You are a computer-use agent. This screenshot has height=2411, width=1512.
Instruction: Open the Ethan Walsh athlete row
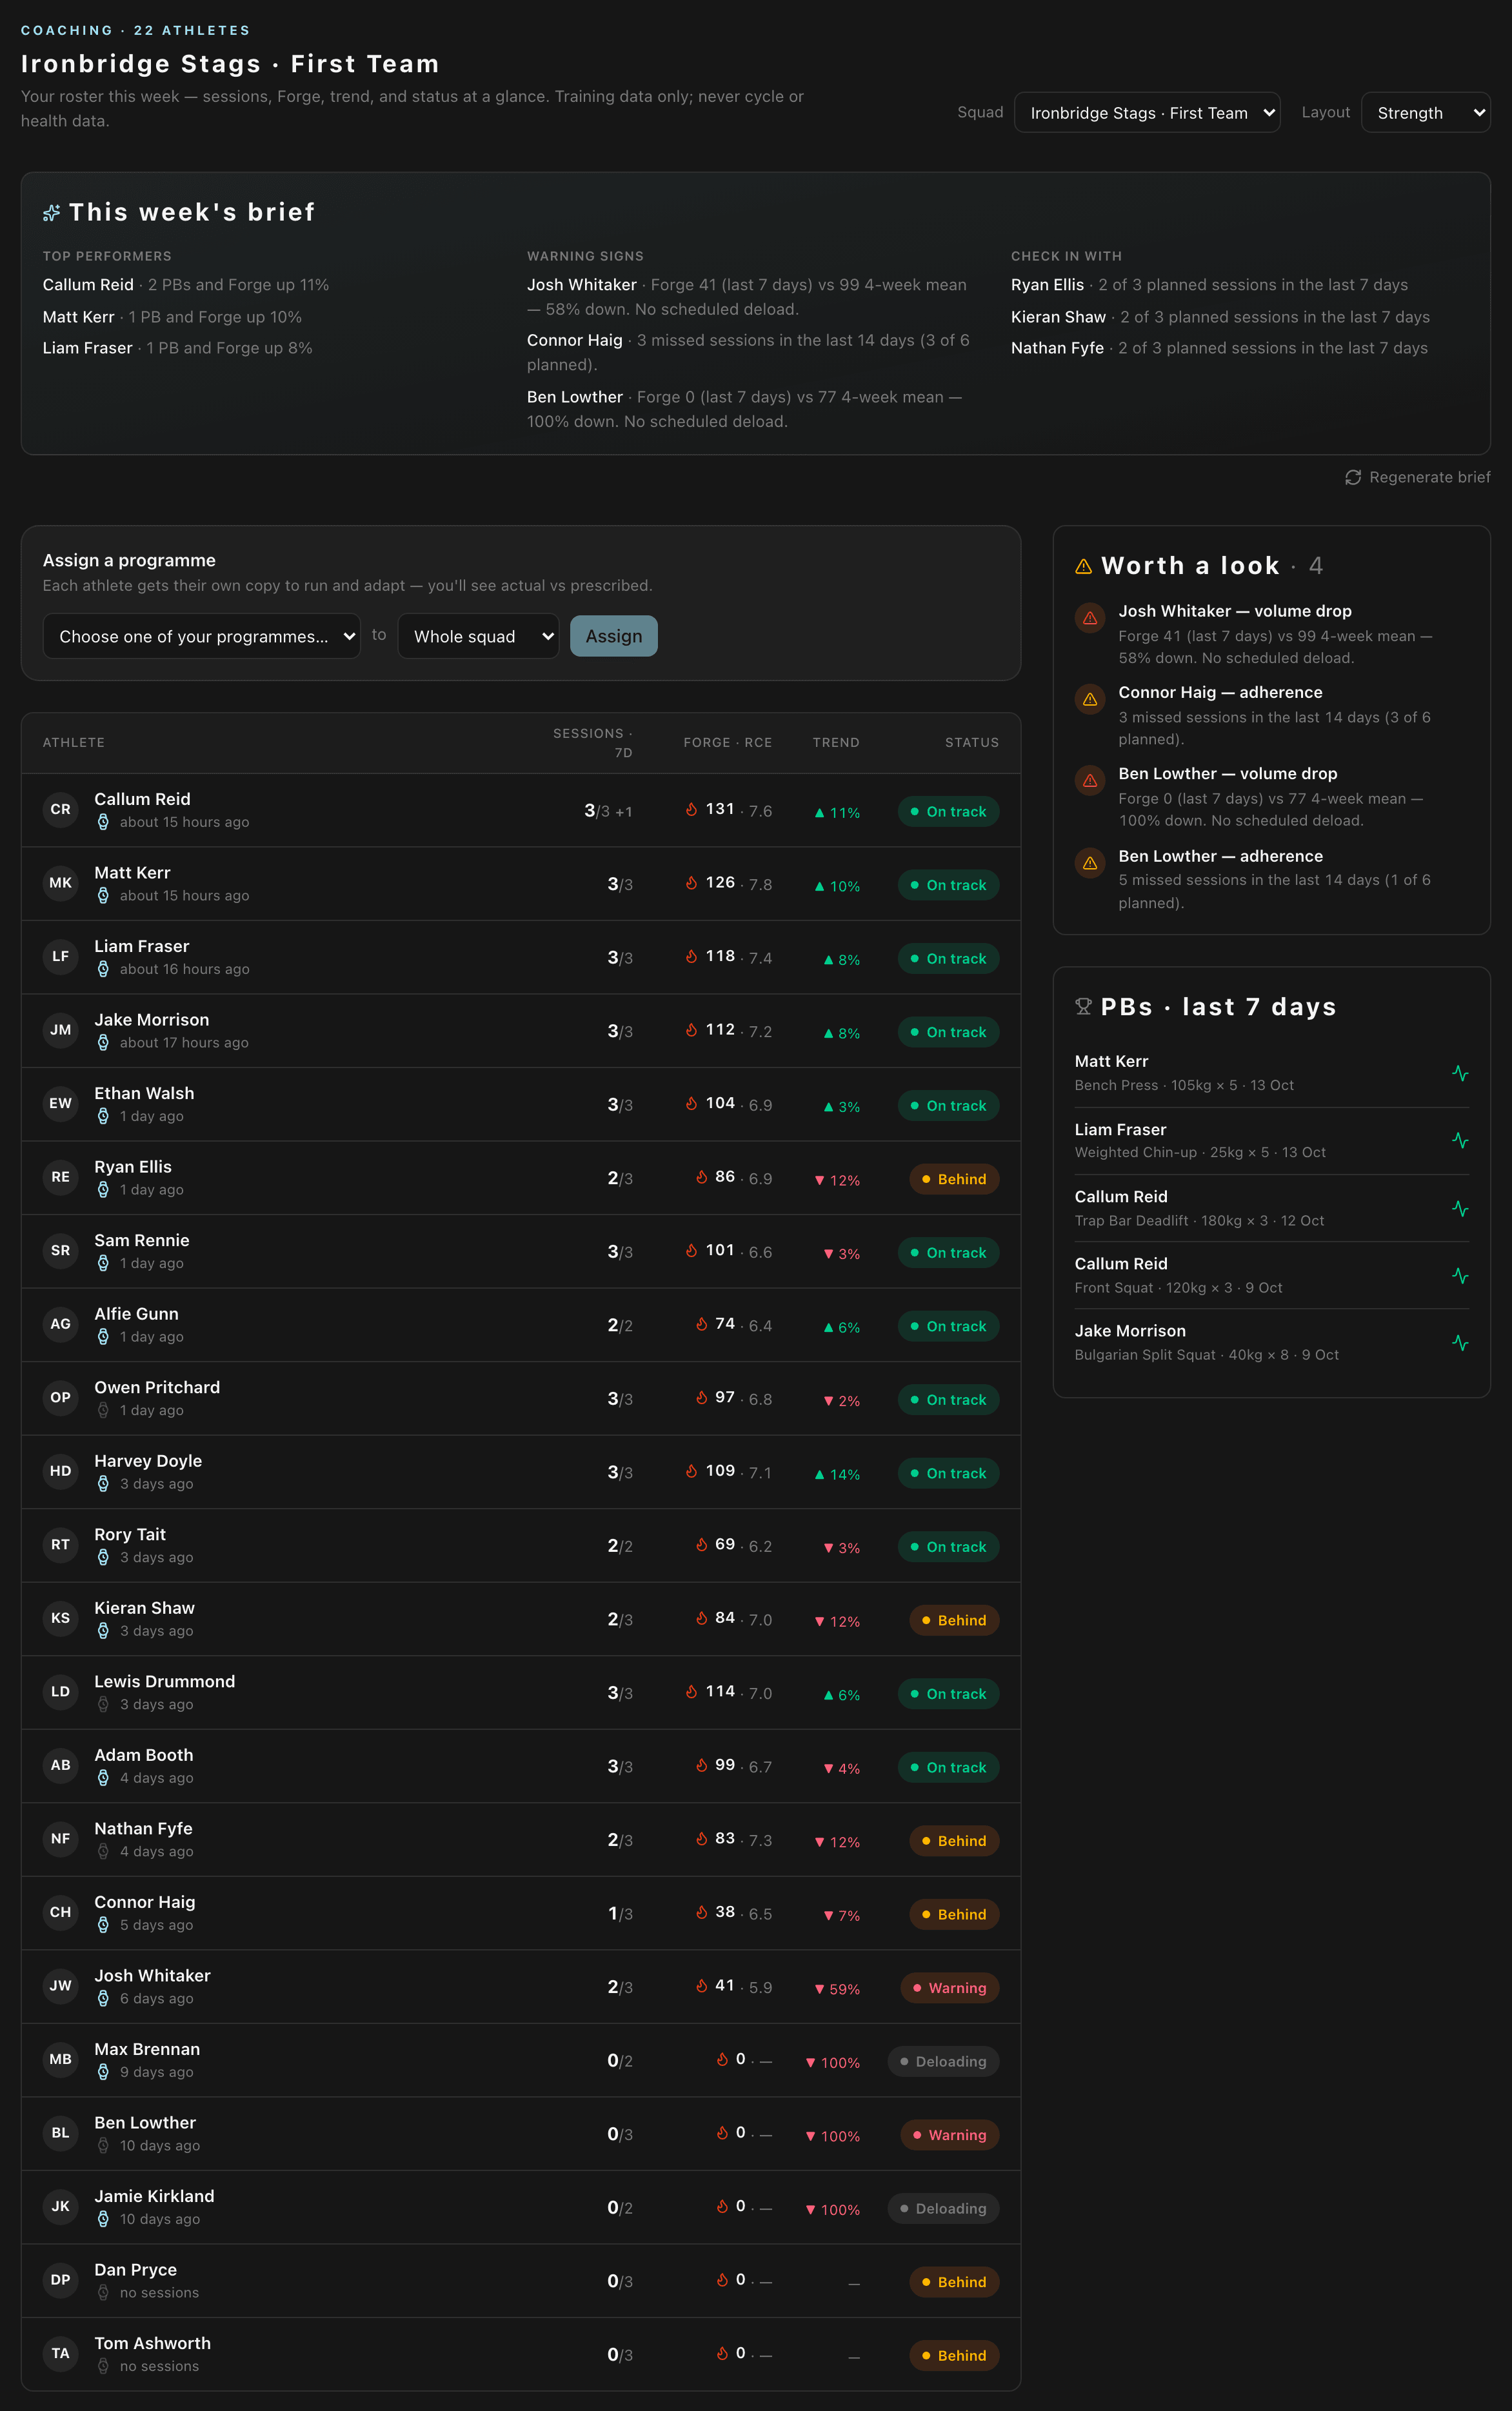click(521, 1104)
